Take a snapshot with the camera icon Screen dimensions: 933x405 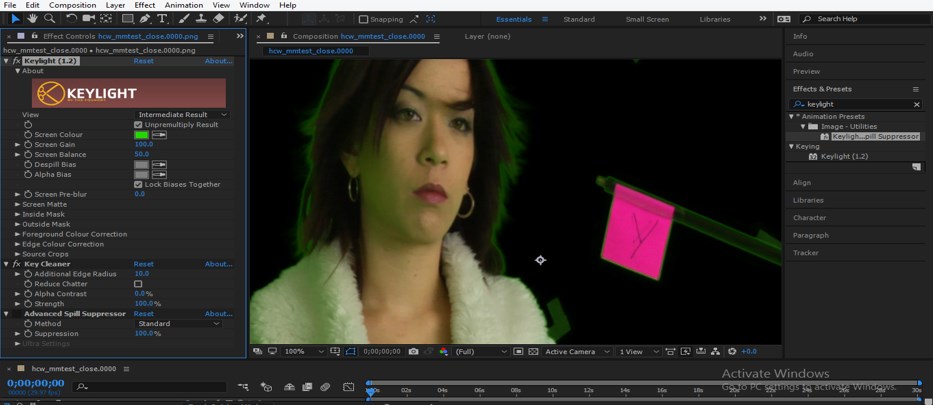414,351
